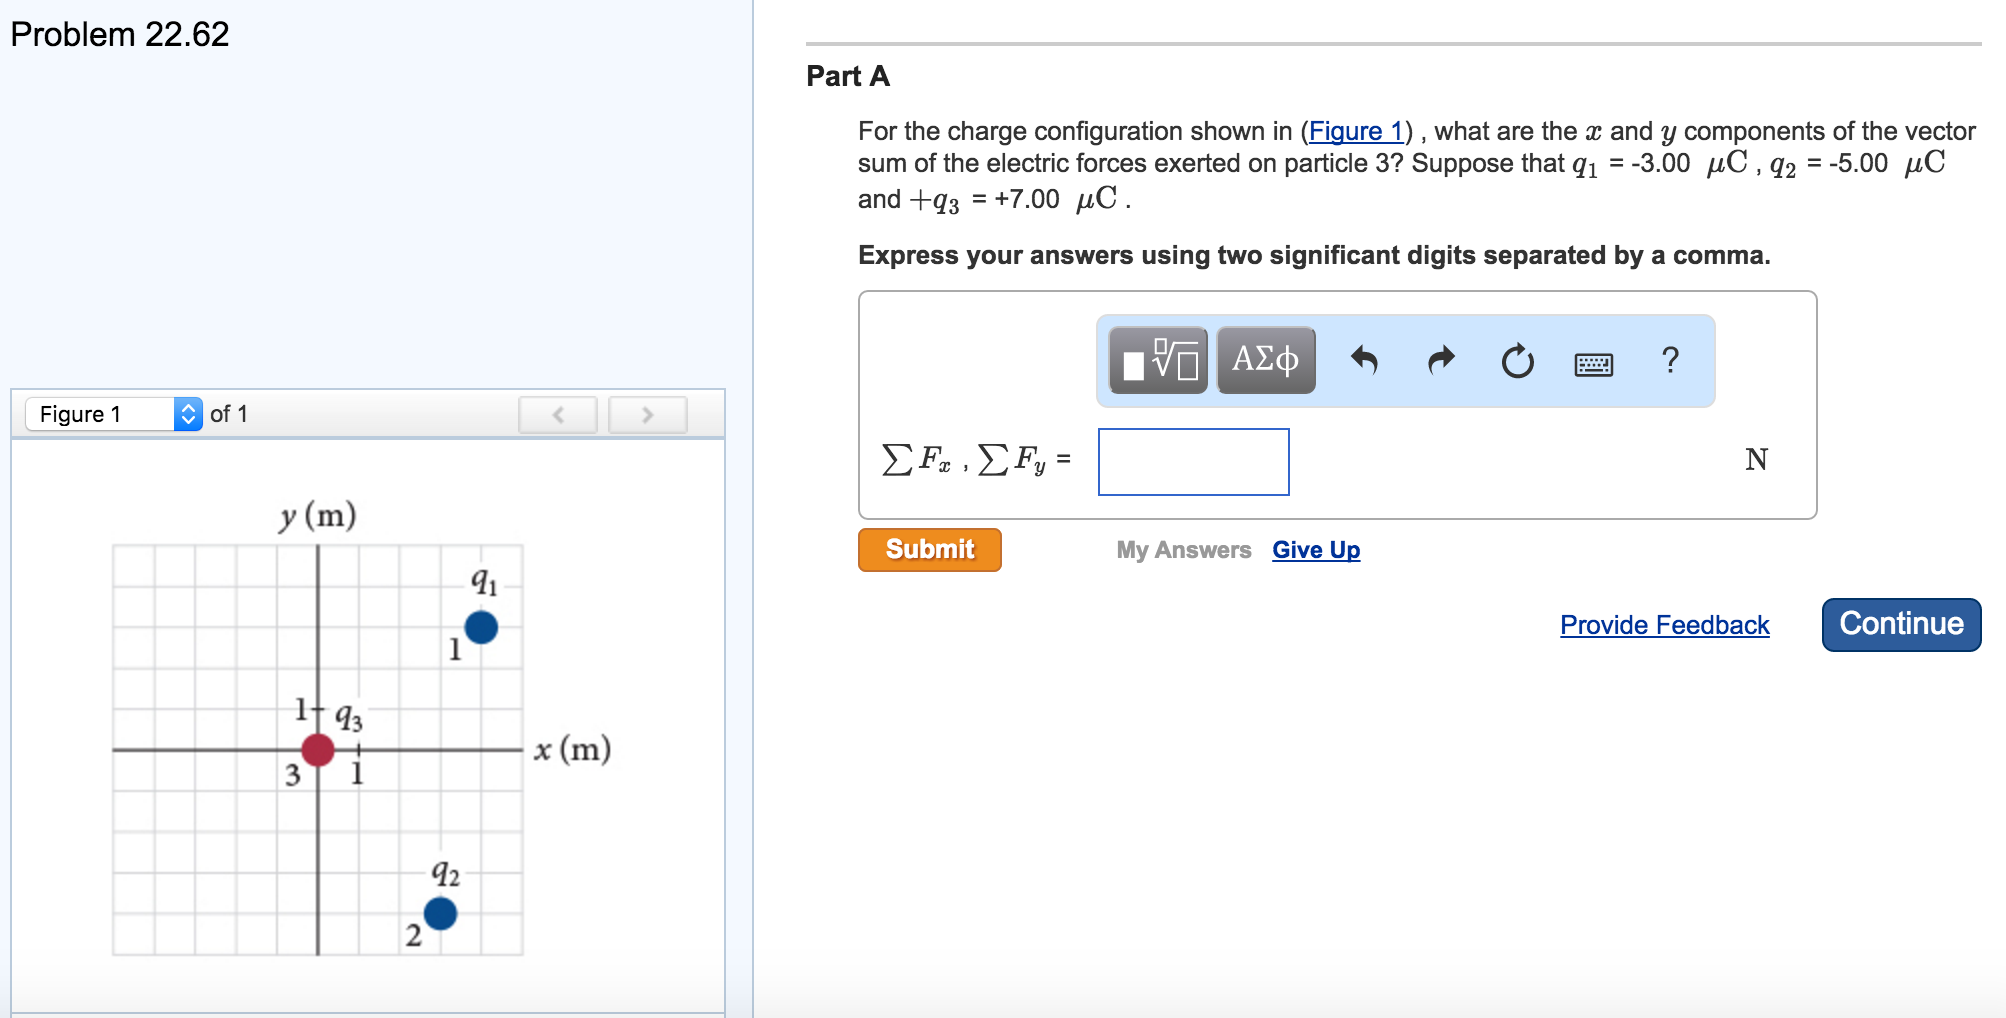Open keyboard shortcuts icon
Viewport: 2006px width, 1018px height.
click(1593, 364)
